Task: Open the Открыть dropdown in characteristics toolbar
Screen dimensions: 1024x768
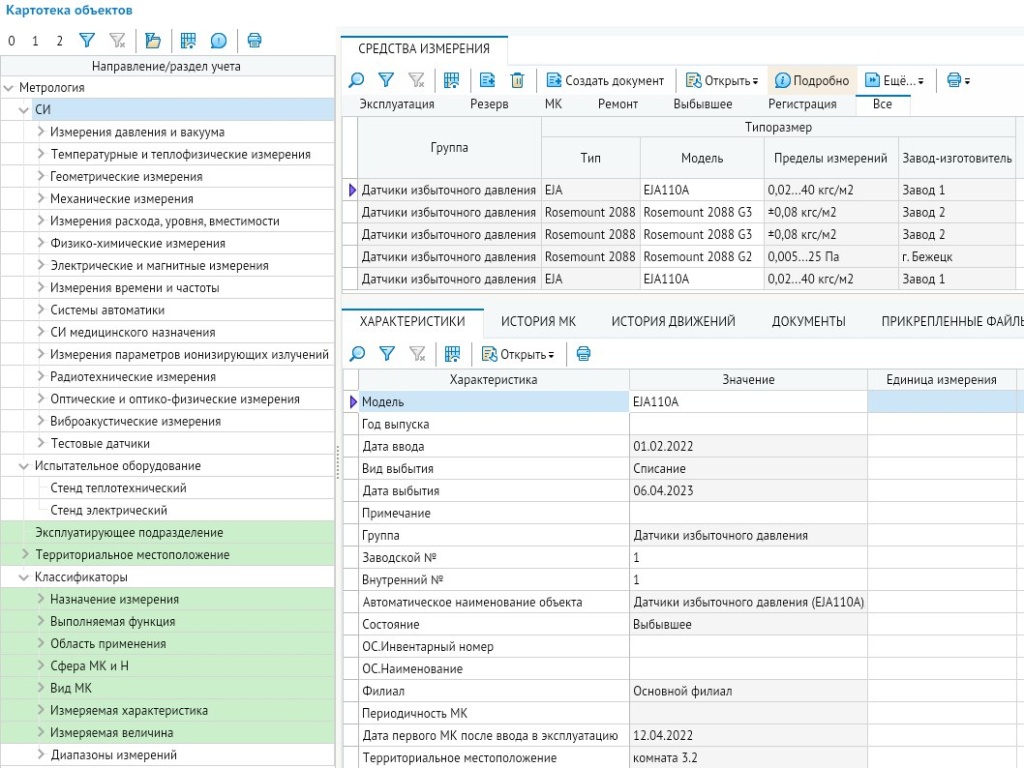Action: pyautogui.click(x=518, y=354)
